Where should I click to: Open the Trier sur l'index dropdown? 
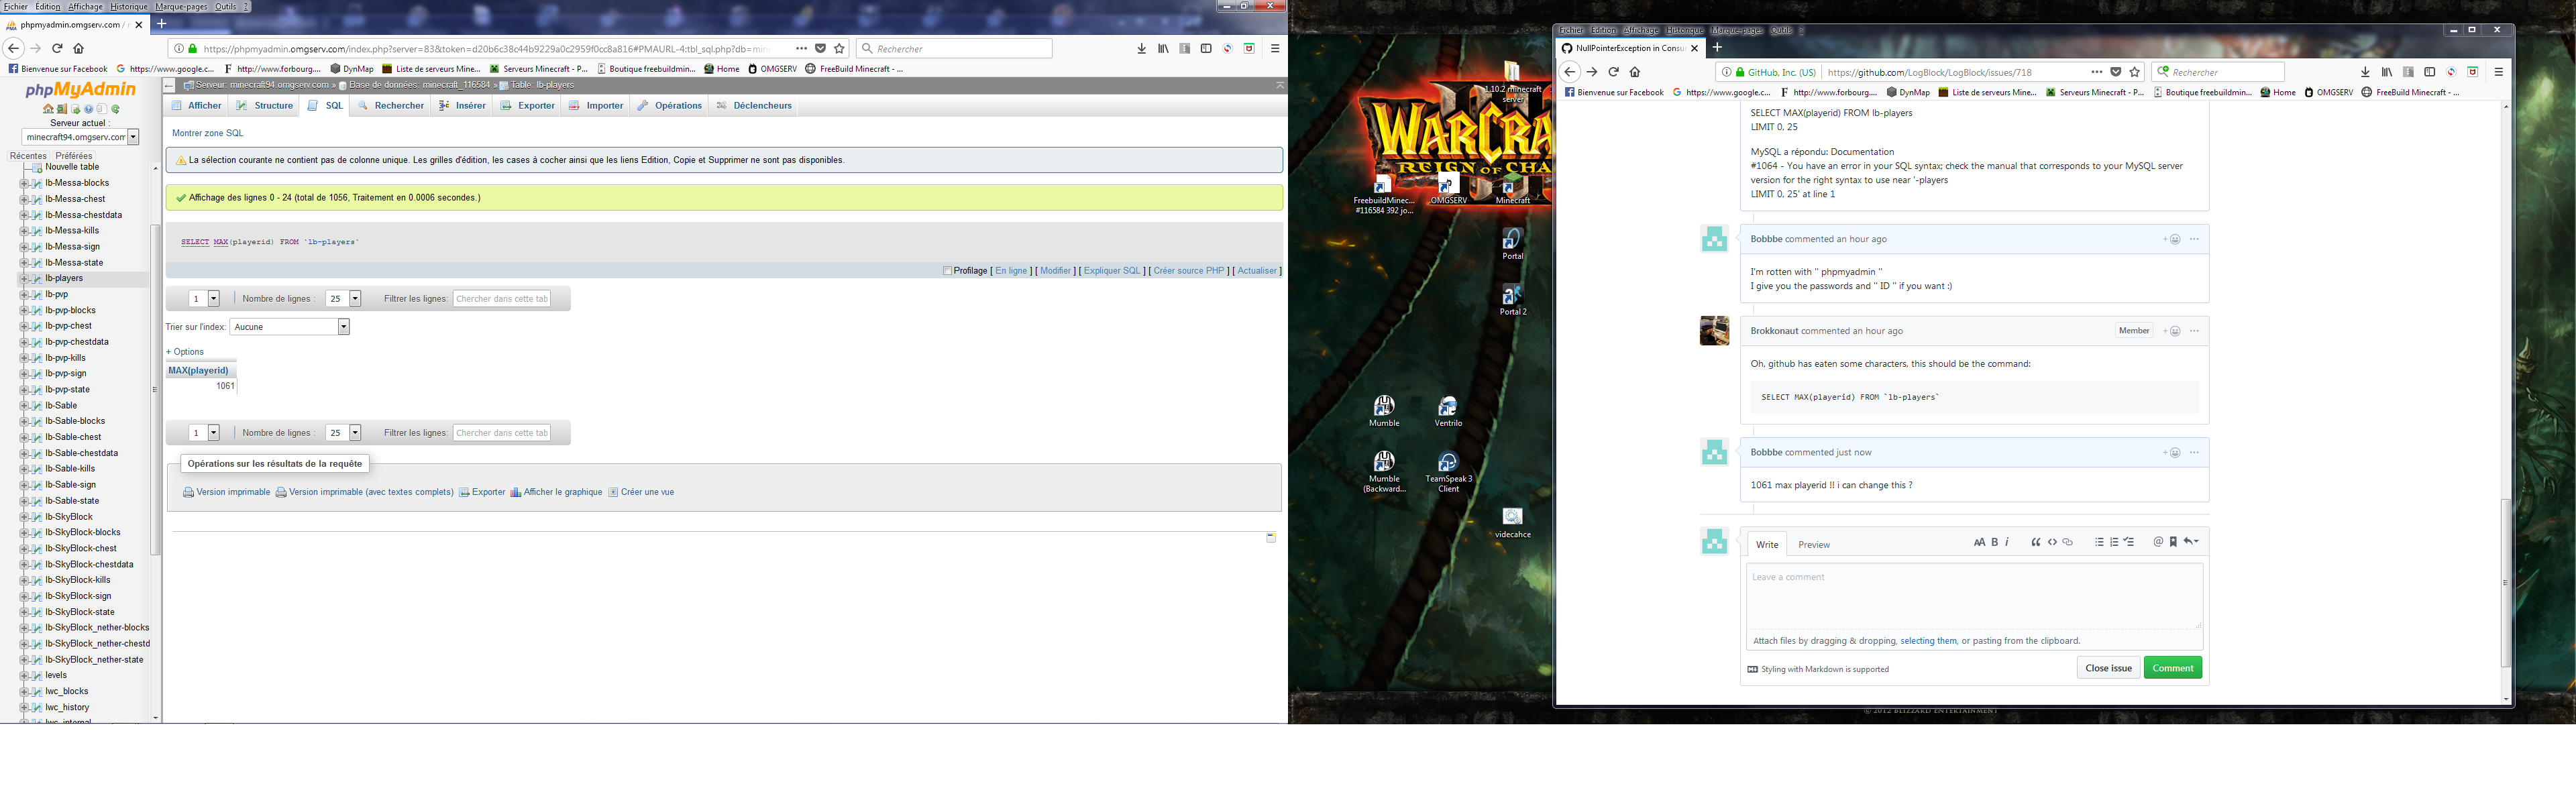[x=289, y=327]
